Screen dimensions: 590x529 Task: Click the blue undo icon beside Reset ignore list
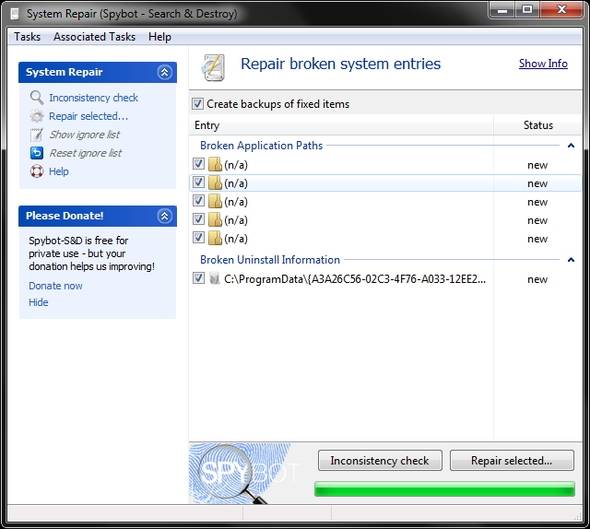pyautogui.click(x=36, y=153)
